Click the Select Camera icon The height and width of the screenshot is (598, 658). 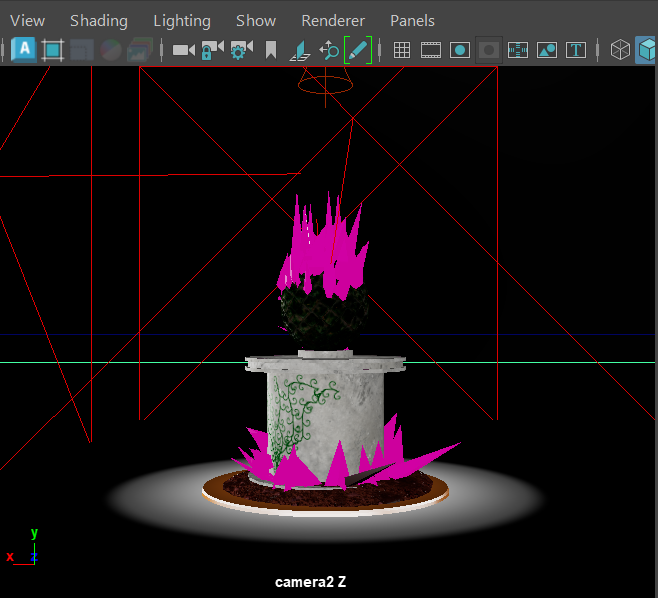[182, 49]
